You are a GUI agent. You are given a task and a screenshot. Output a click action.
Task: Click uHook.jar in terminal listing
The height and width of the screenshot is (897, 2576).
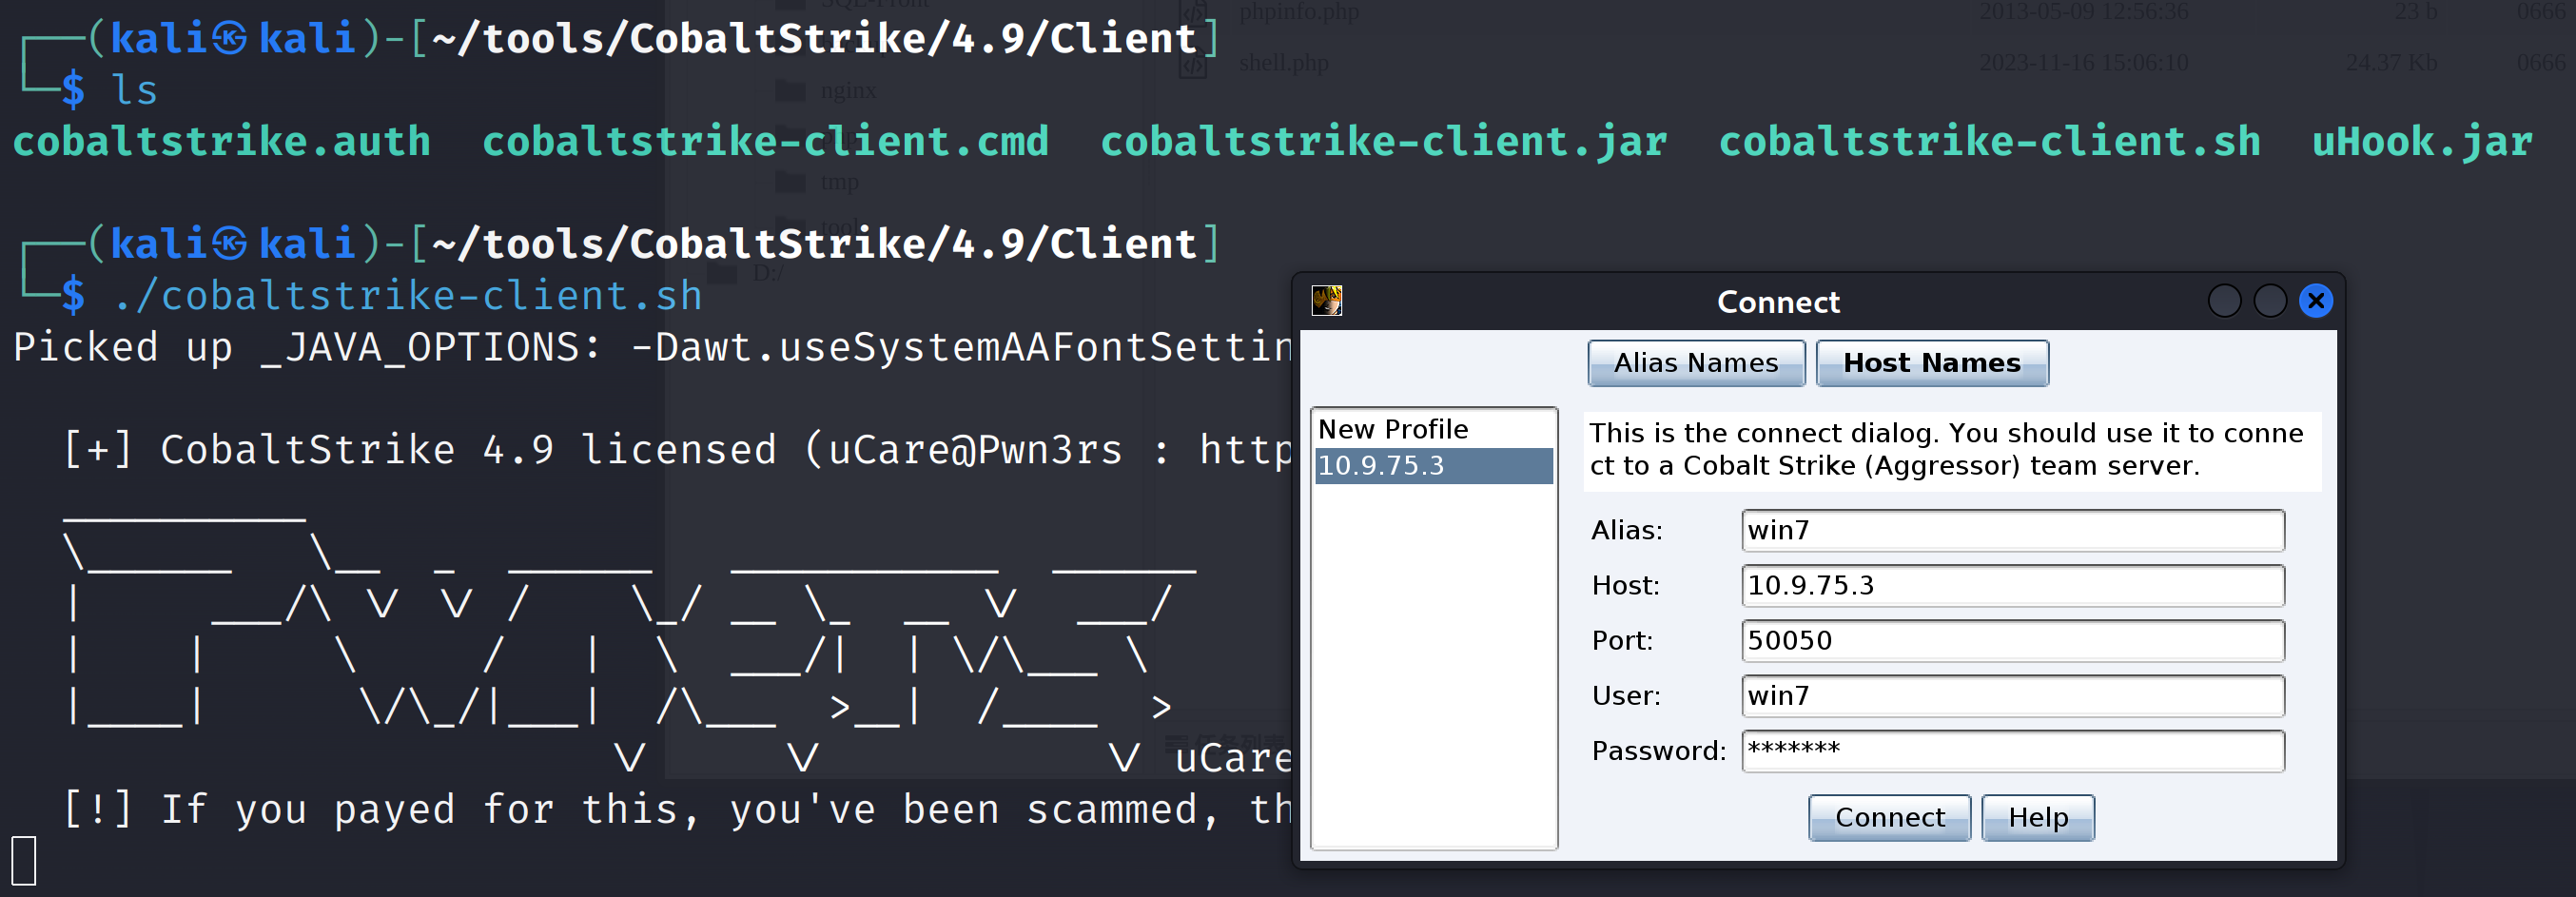pos(2421,142)
